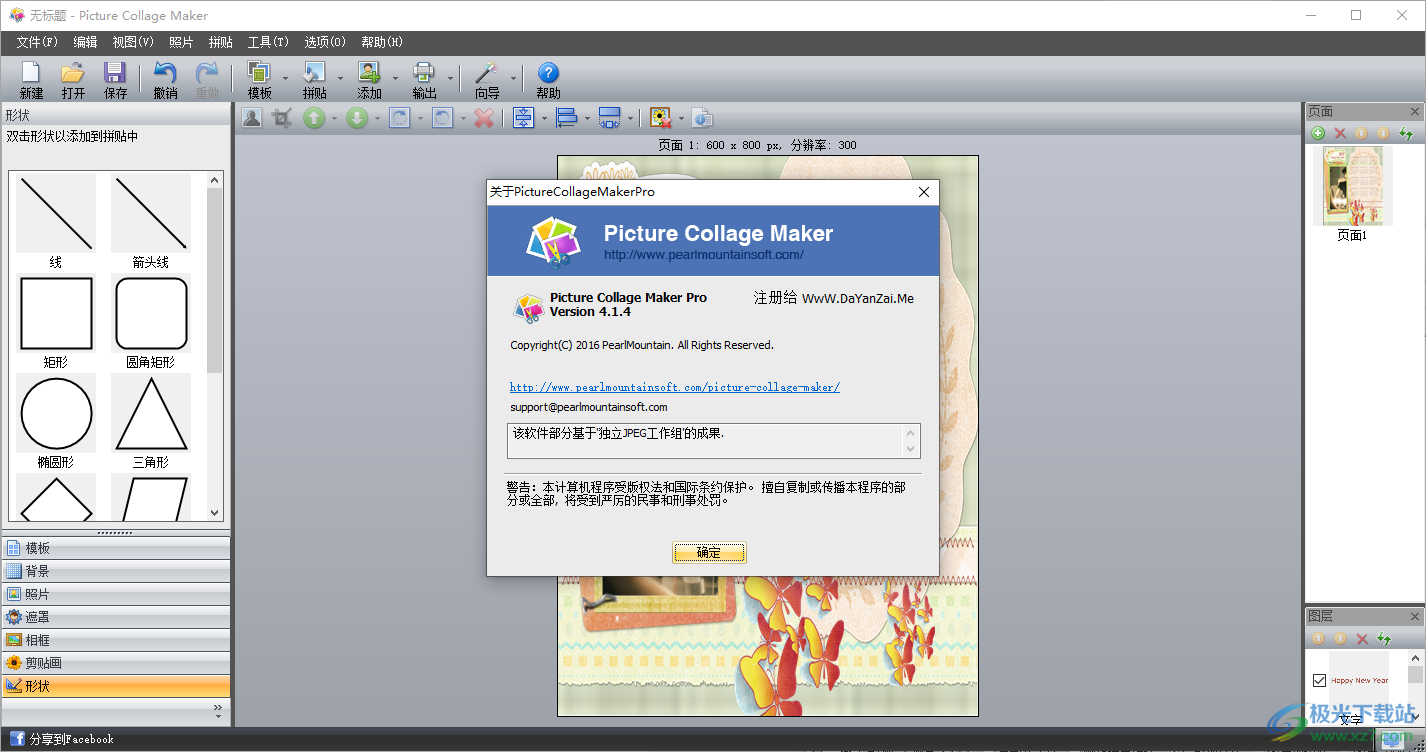Toggle the Happy New Year layer checkbox

click(x=1319, y=680)
